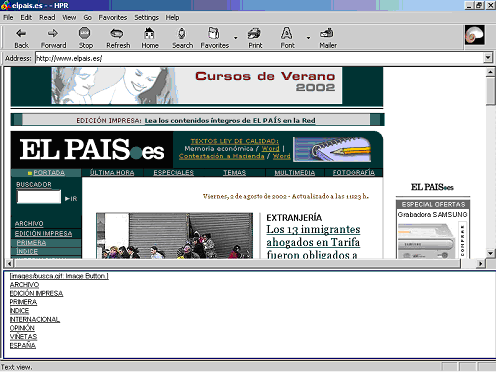Select the ESPECIALES navigation tab
The width and height of the screenshot is (496, 372).
[x=173, y=173]
